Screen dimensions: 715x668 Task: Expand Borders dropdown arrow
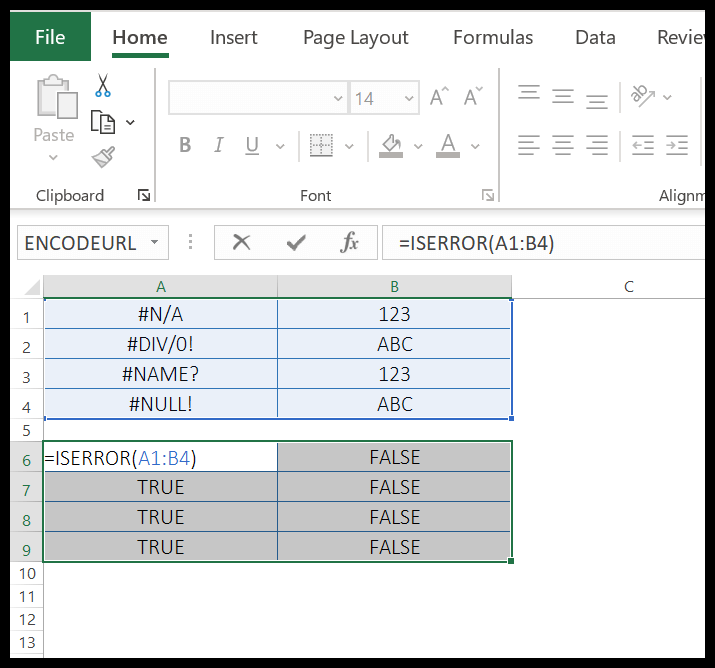(349, 146)
